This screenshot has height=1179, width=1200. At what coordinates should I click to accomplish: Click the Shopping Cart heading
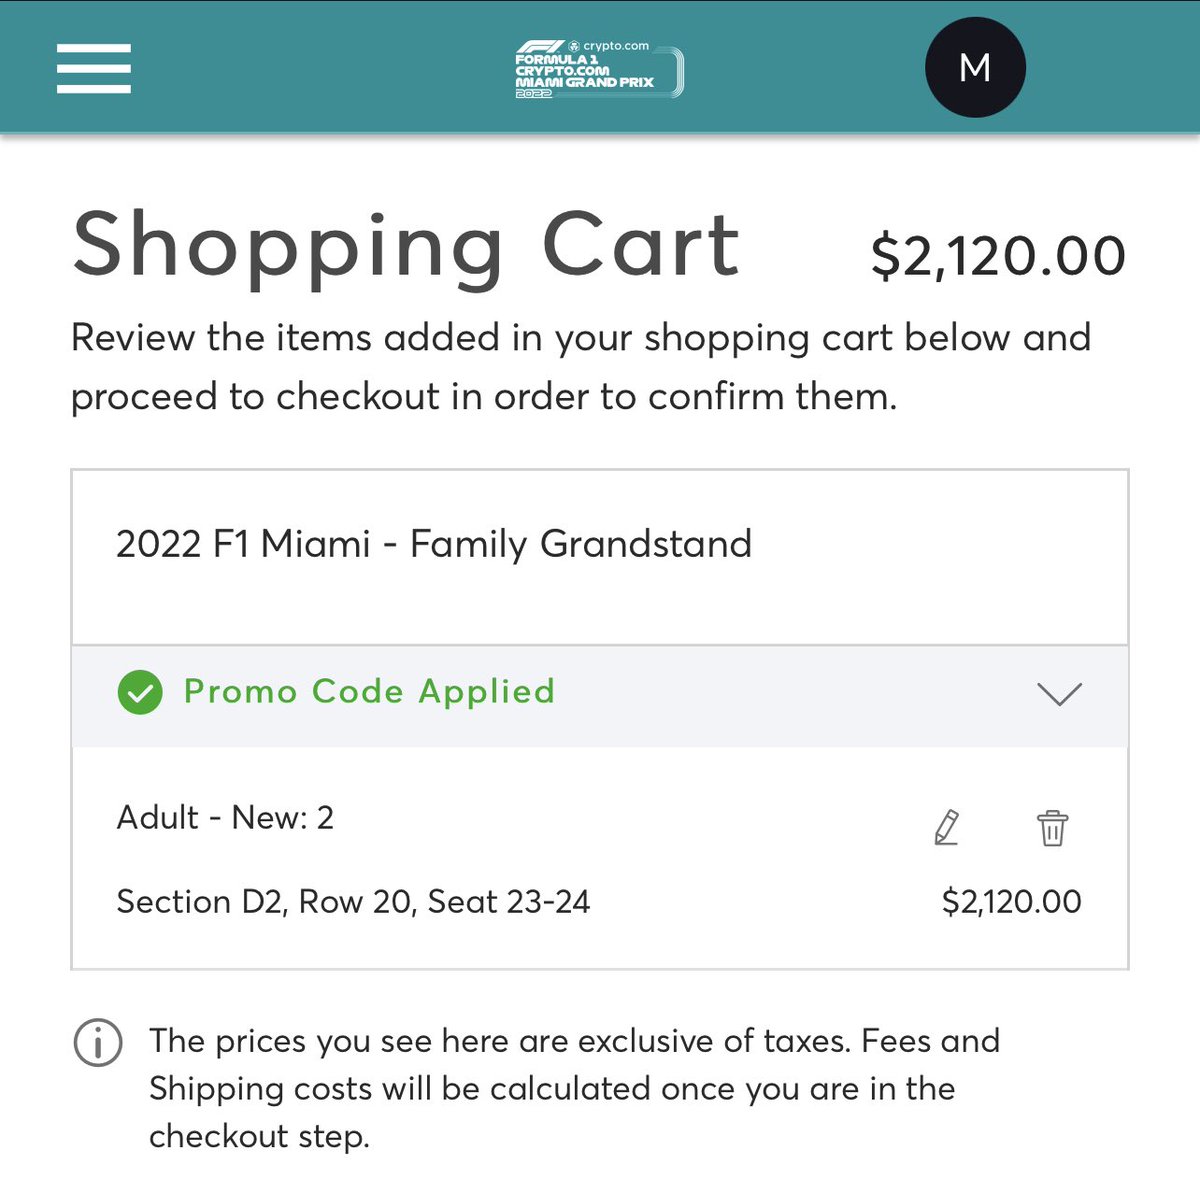406,246
